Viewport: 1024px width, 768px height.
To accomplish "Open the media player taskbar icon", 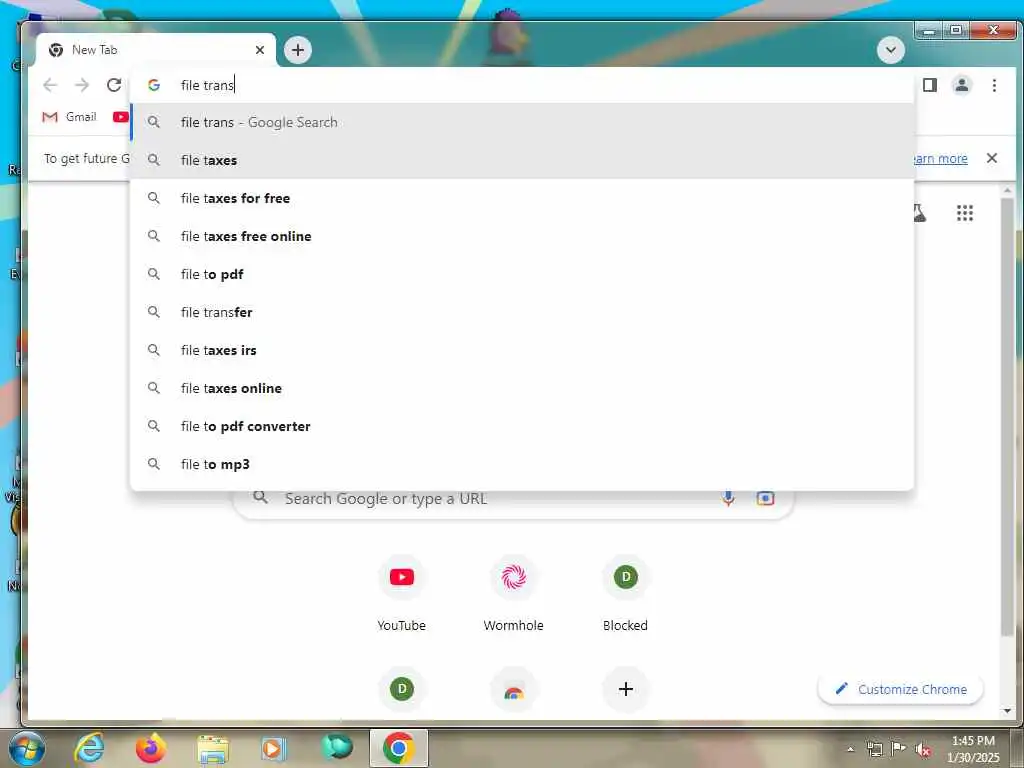I will click(x=273, y=749).
